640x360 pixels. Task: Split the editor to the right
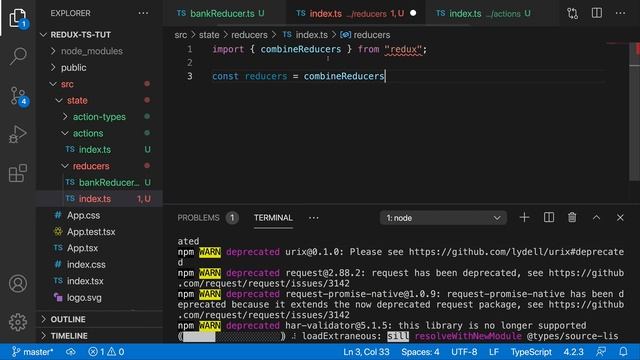pyautogui.click(x=597, y=13)
